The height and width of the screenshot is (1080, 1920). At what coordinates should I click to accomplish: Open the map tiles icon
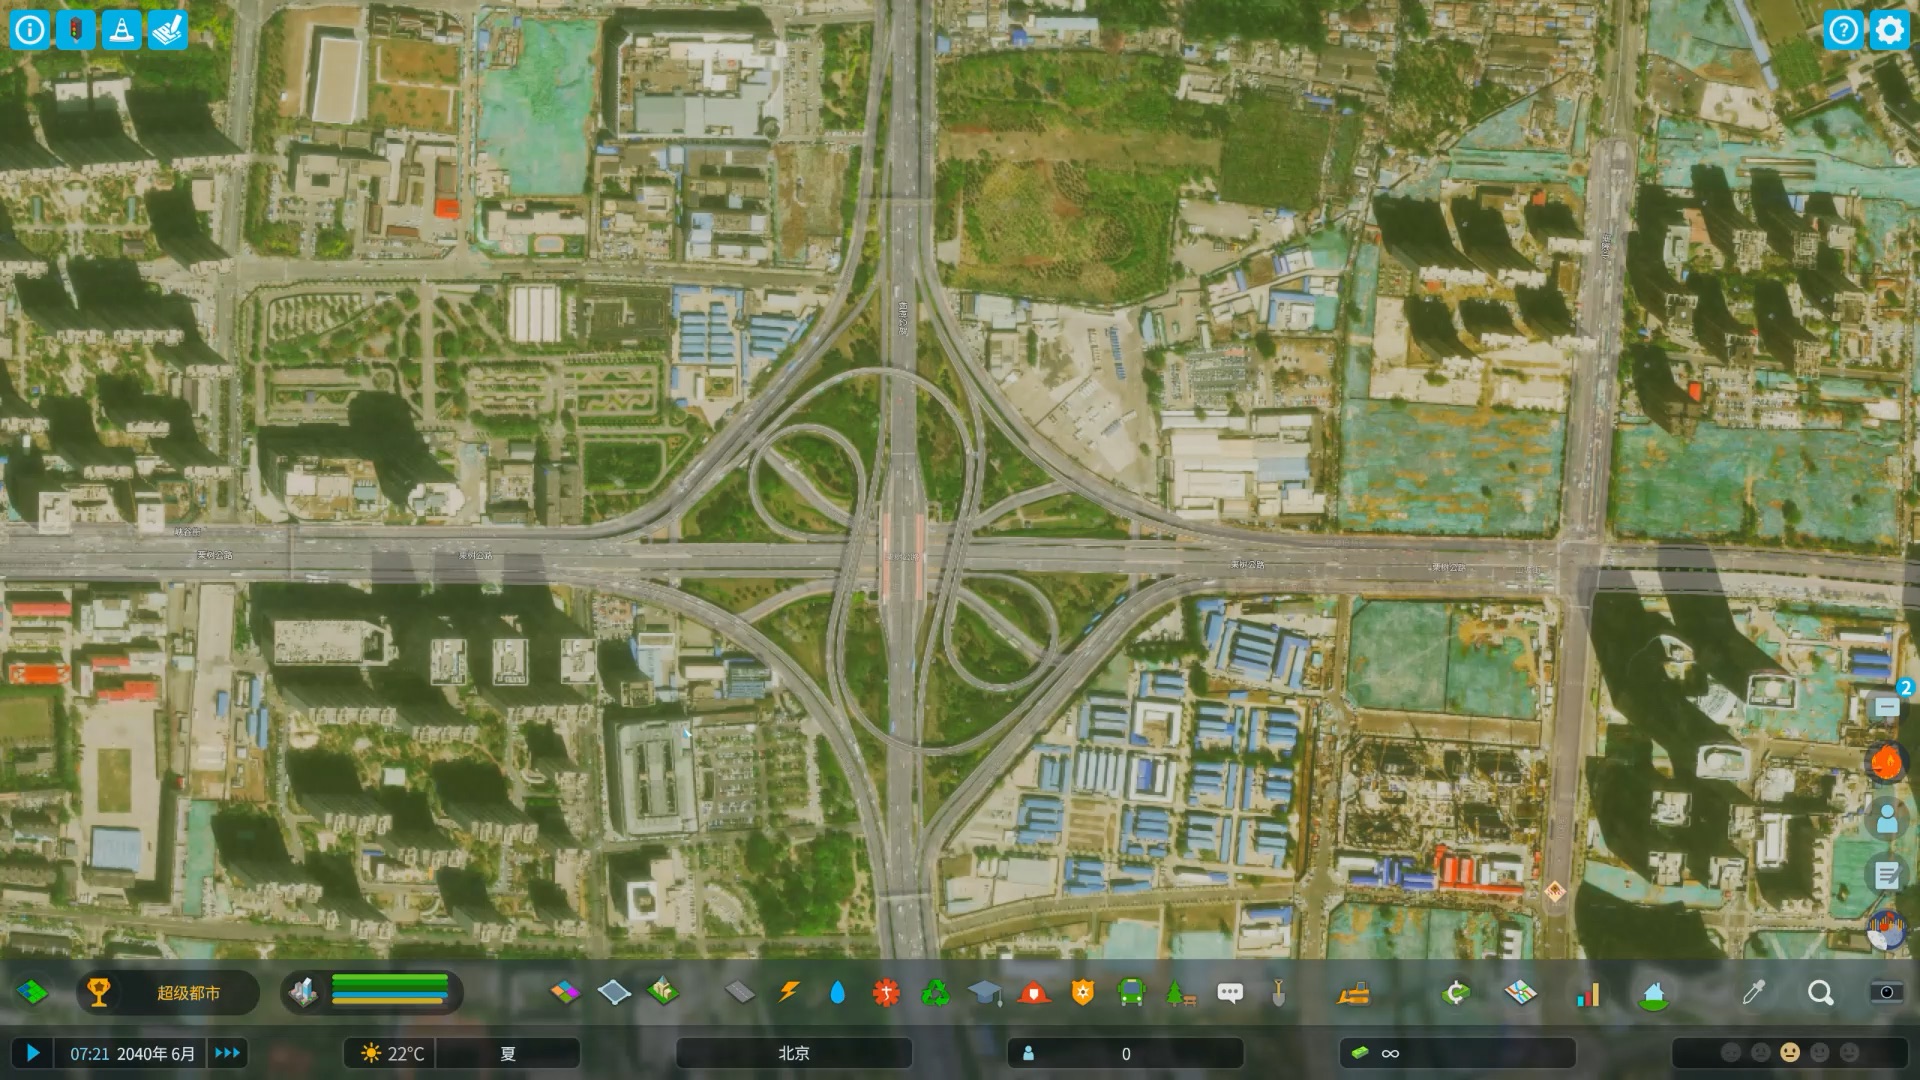coord(32,992)
